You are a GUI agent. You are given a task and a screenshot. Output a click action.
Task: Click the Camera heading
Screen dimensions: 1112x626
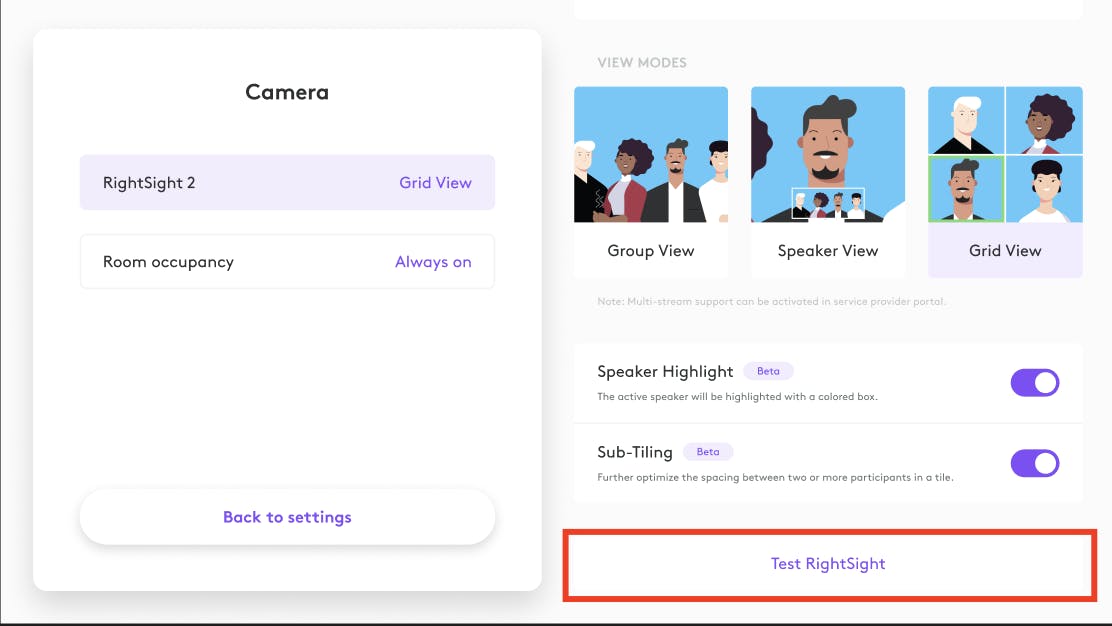coord(287,92)
